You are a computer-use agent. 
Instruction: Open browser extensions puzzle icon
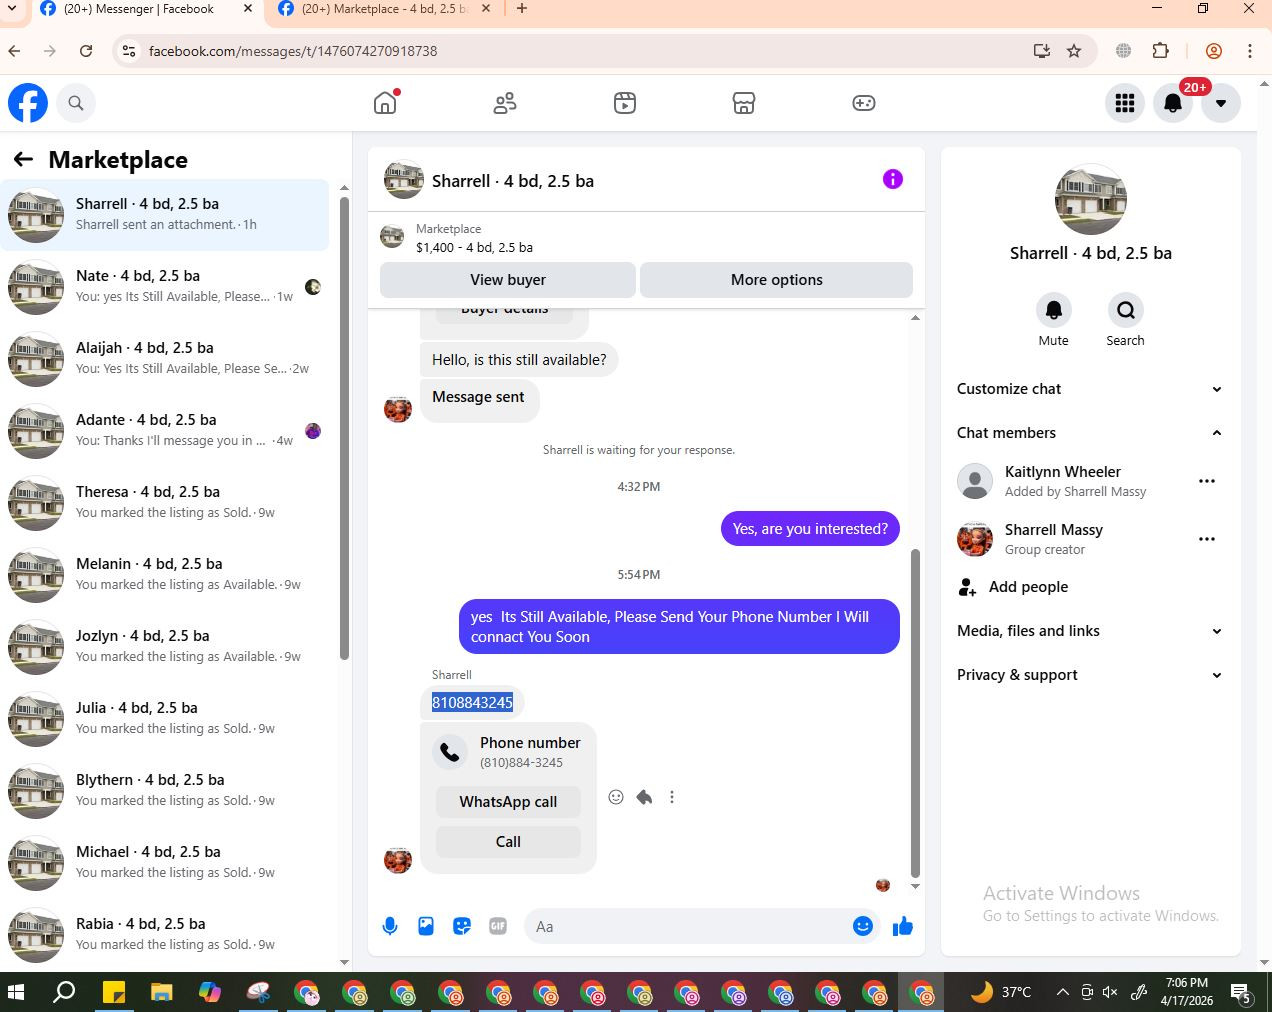[1160, 51]
